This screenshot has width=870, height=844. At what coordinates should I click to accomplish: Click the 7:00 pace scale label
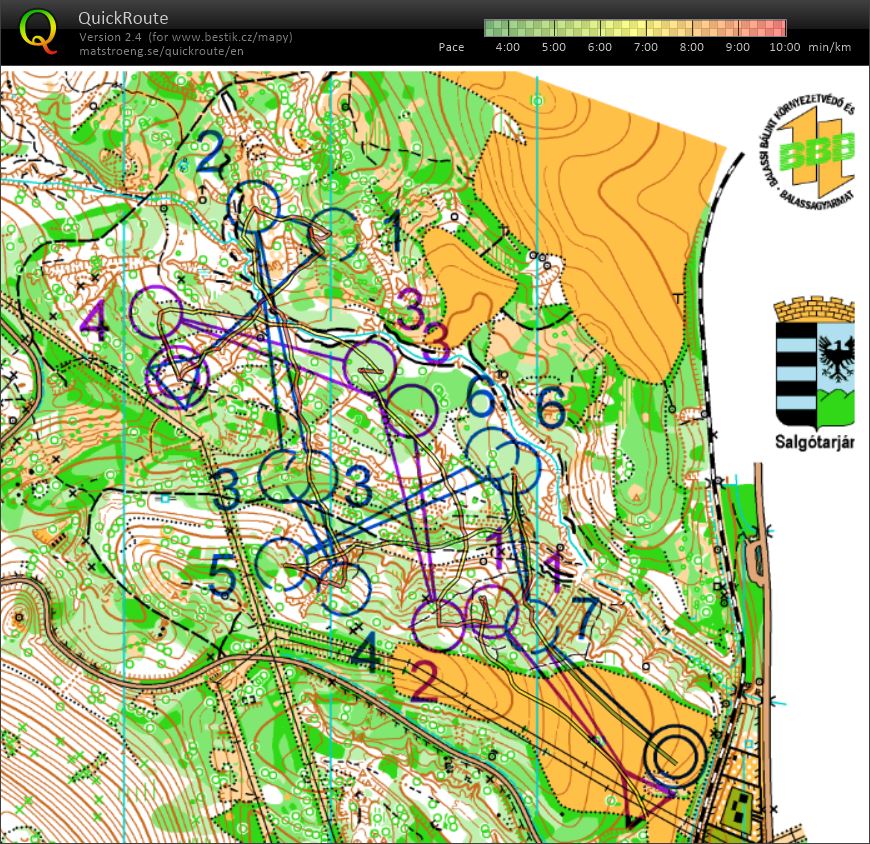pyautogui.click(x=645, y=47)
